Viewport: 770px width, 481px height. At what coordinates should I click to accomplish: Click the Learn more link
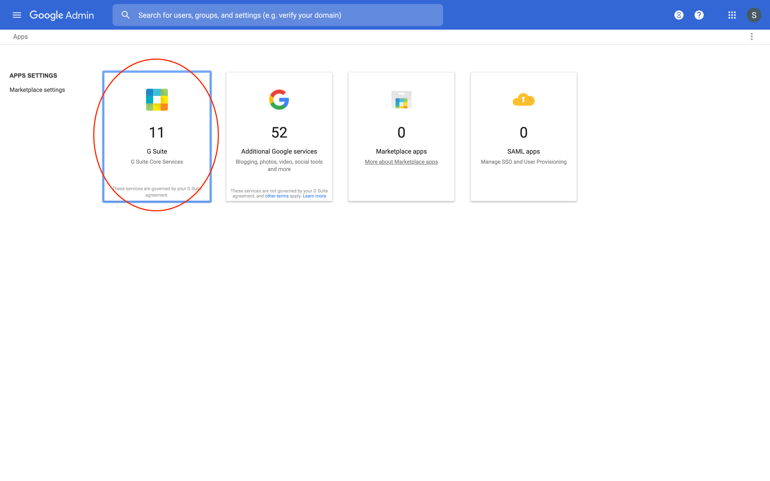click(x=314, y=196)
